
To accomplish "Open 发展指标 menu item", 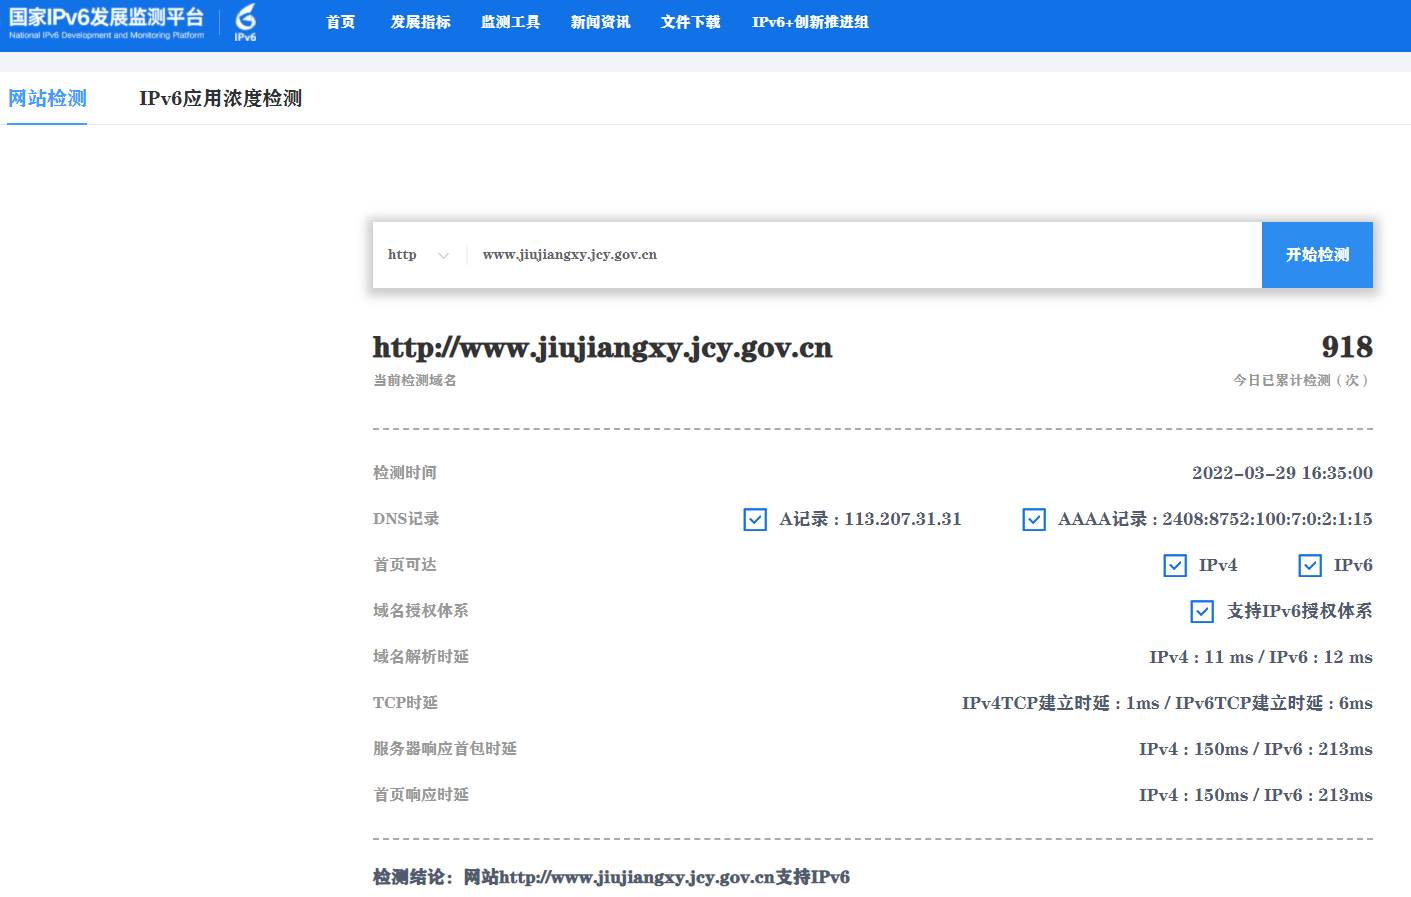I will pos(421,22).
